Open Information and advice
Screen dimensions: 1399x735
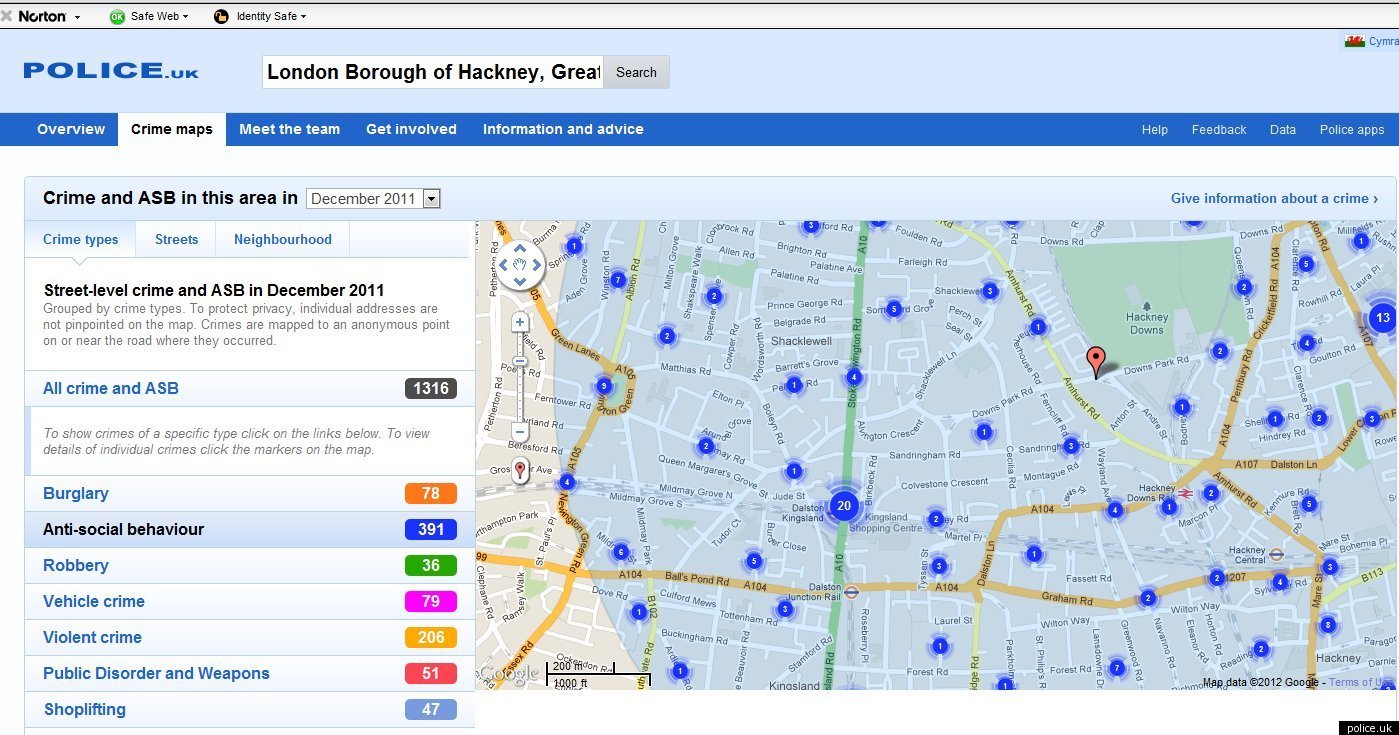click(563, 129)
